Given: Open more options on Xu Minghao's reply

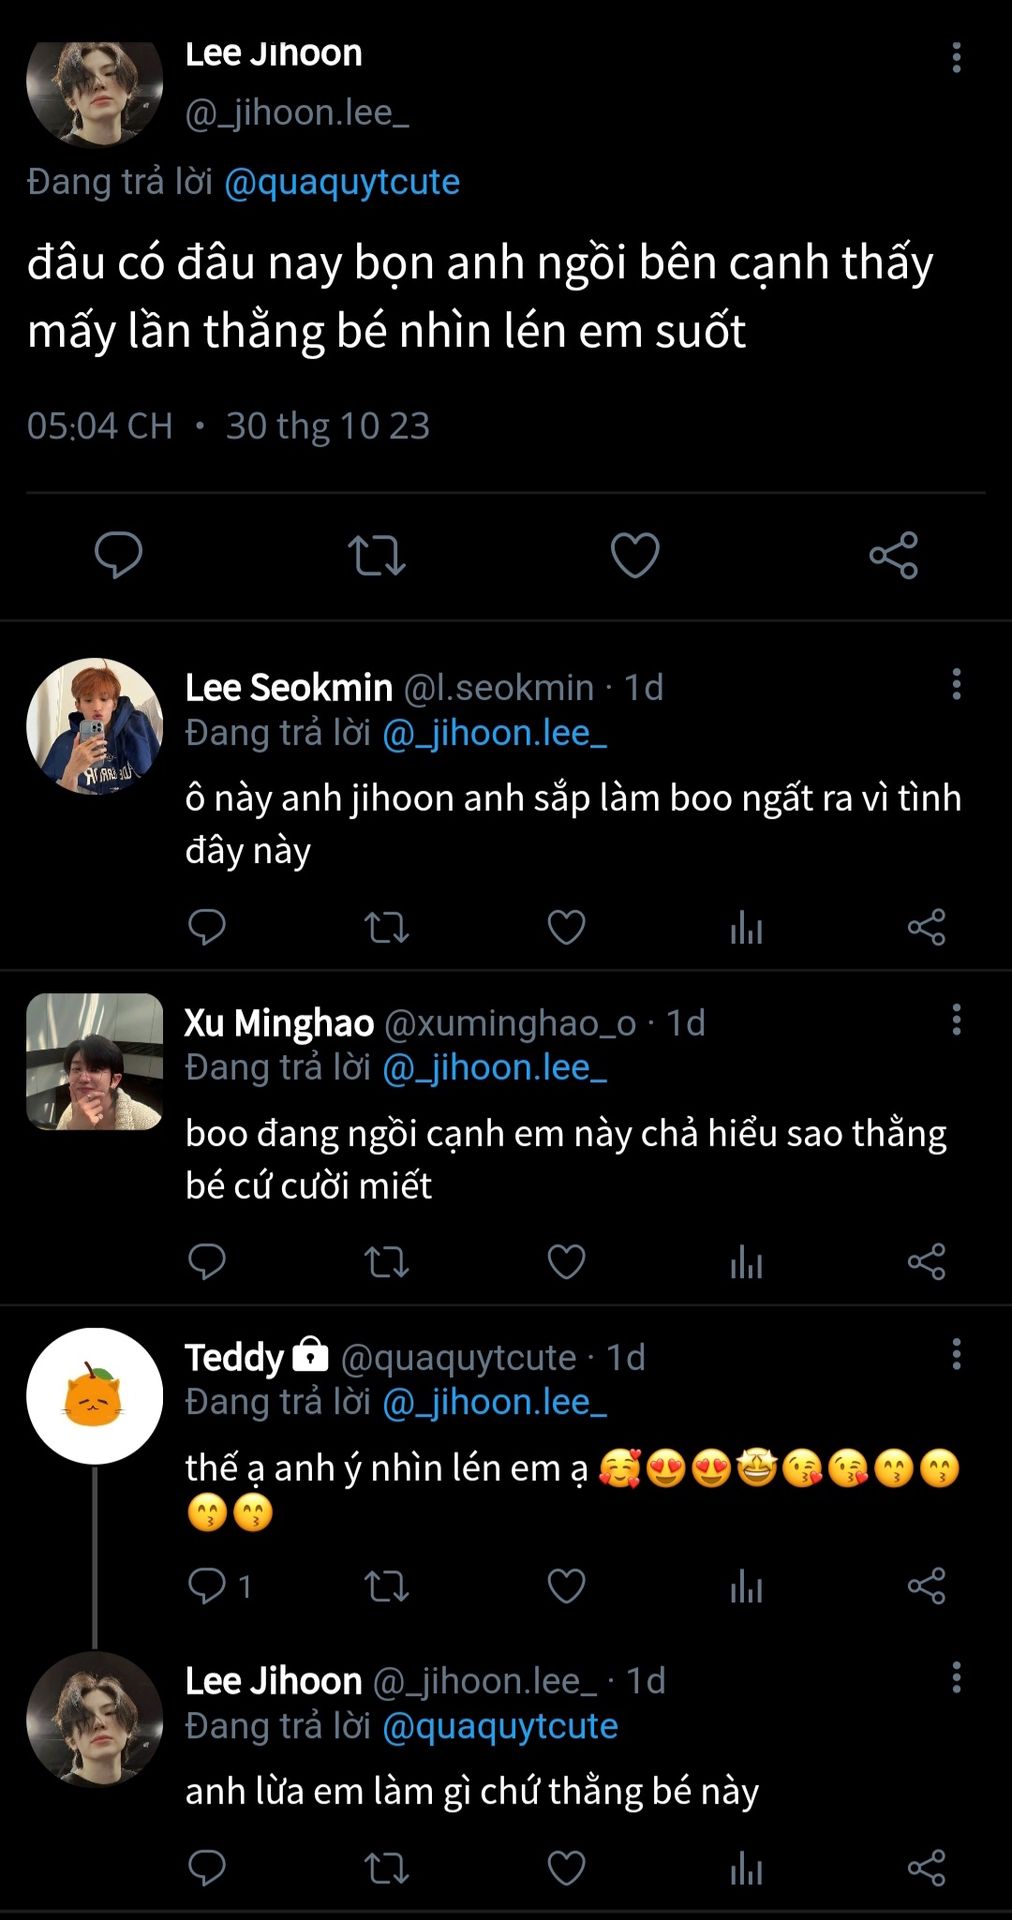Looking at the screenshot, I should click(x=956, y=1019).
